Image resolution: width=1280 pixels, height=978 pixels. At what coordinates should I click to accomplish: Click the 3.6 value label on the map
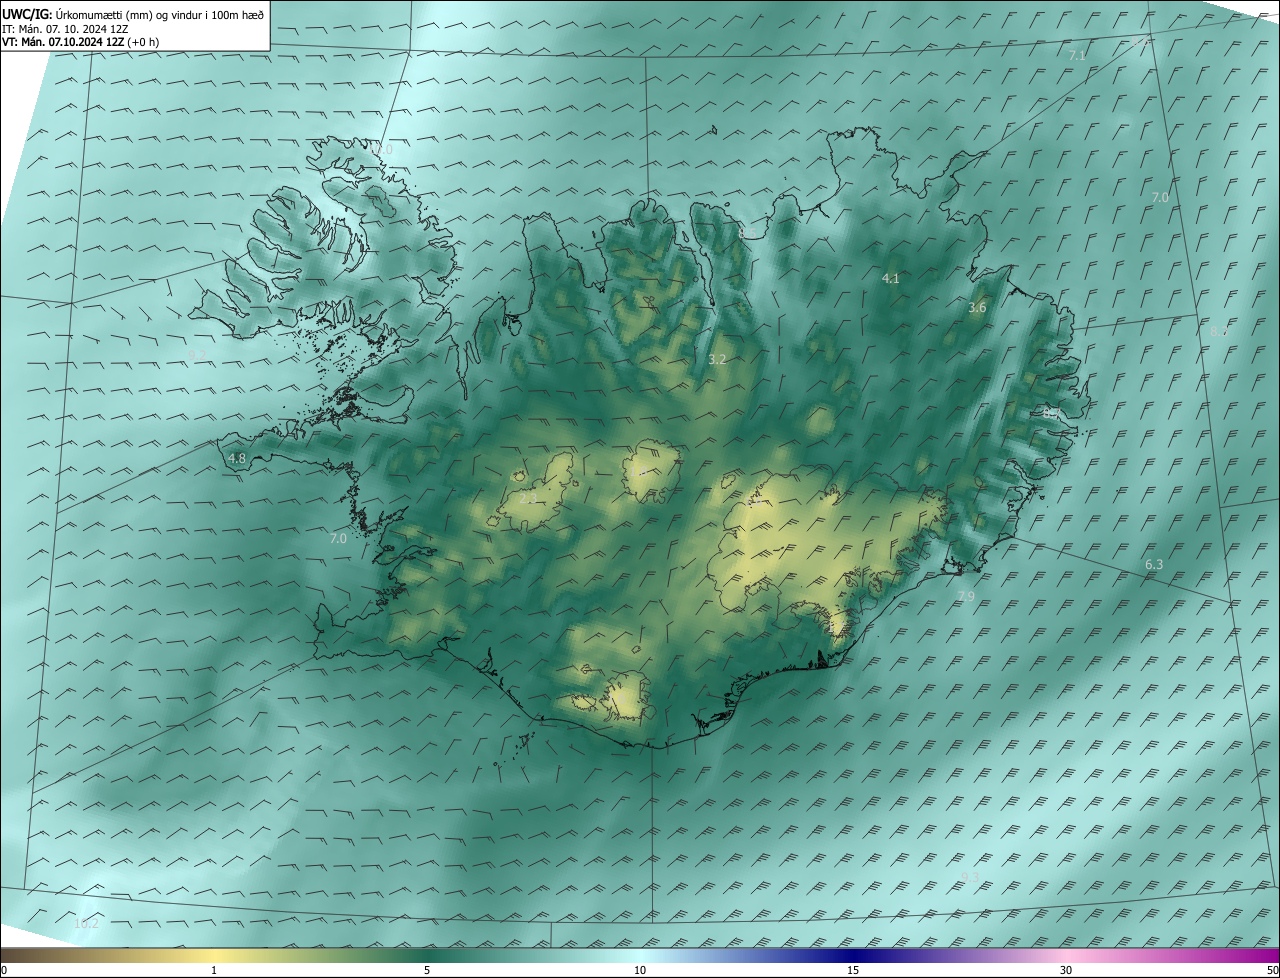977,308
